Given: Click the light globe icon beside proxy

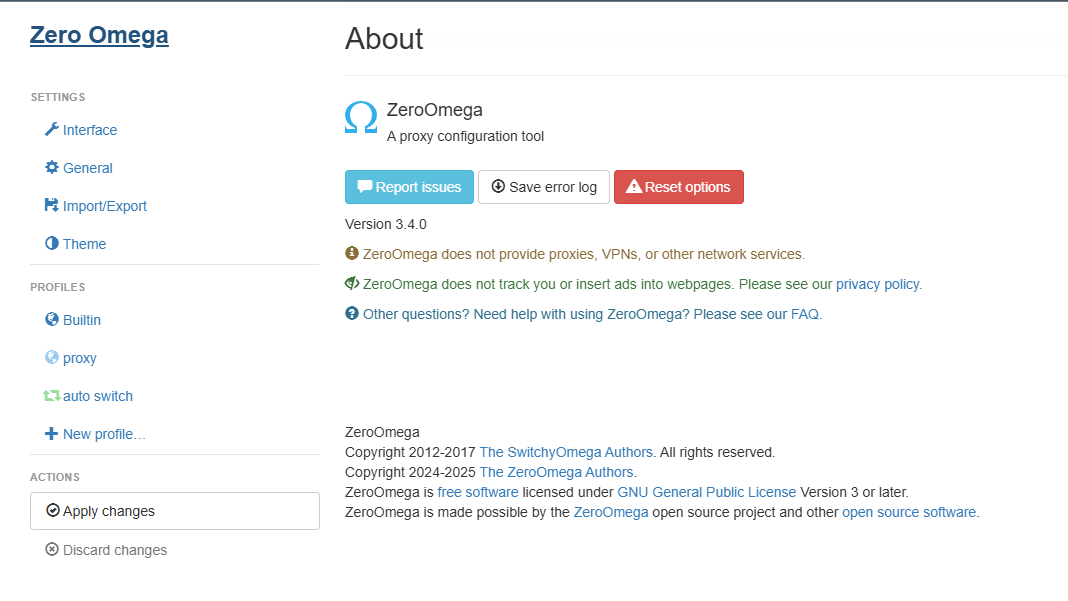Looking at the screenshot, I should [52, 357].
